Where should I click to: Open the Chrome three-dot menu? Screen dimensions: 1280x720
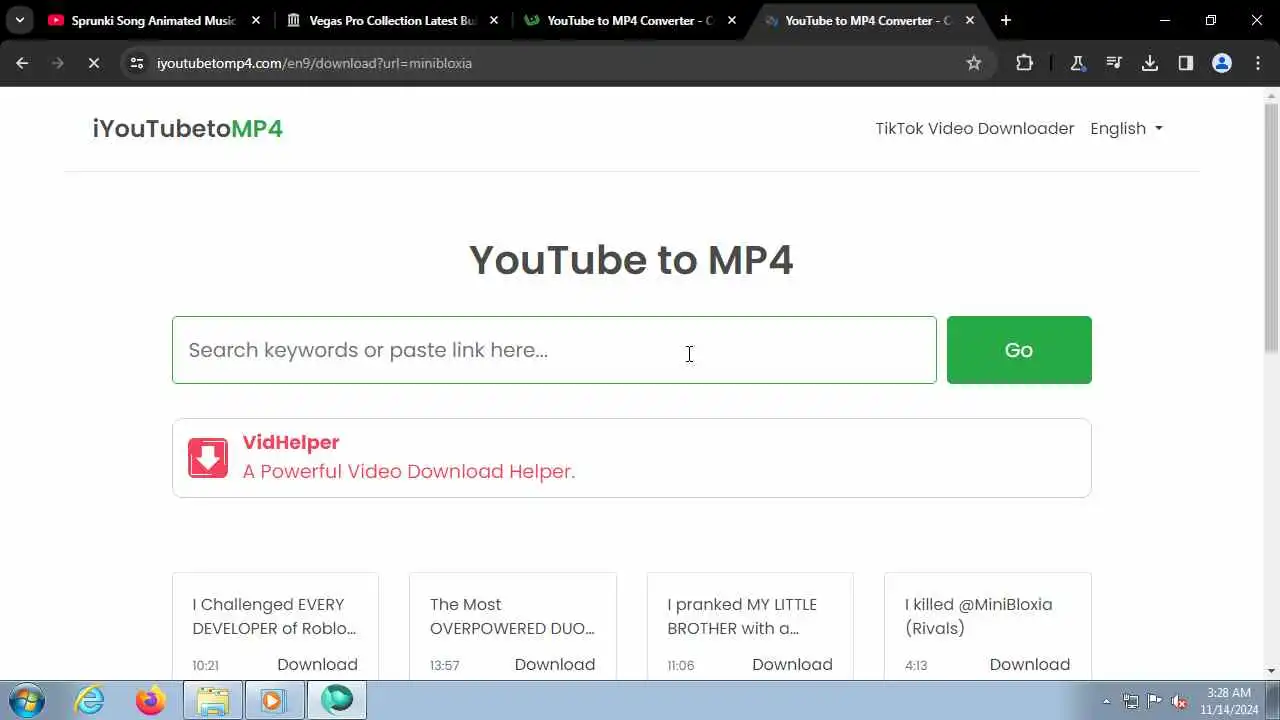pyautogui.click(x=1258, y=63)
